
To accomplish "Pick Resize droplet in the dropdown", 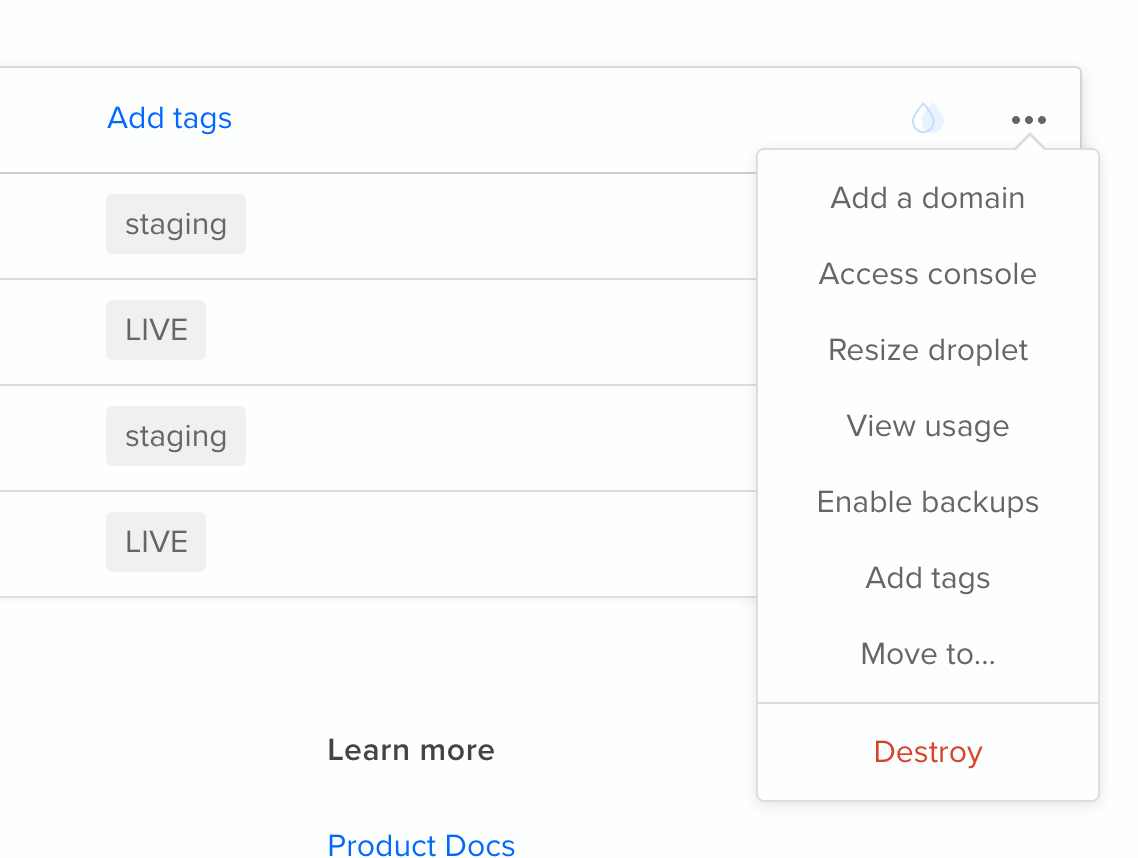I will [x=927, y=350].
